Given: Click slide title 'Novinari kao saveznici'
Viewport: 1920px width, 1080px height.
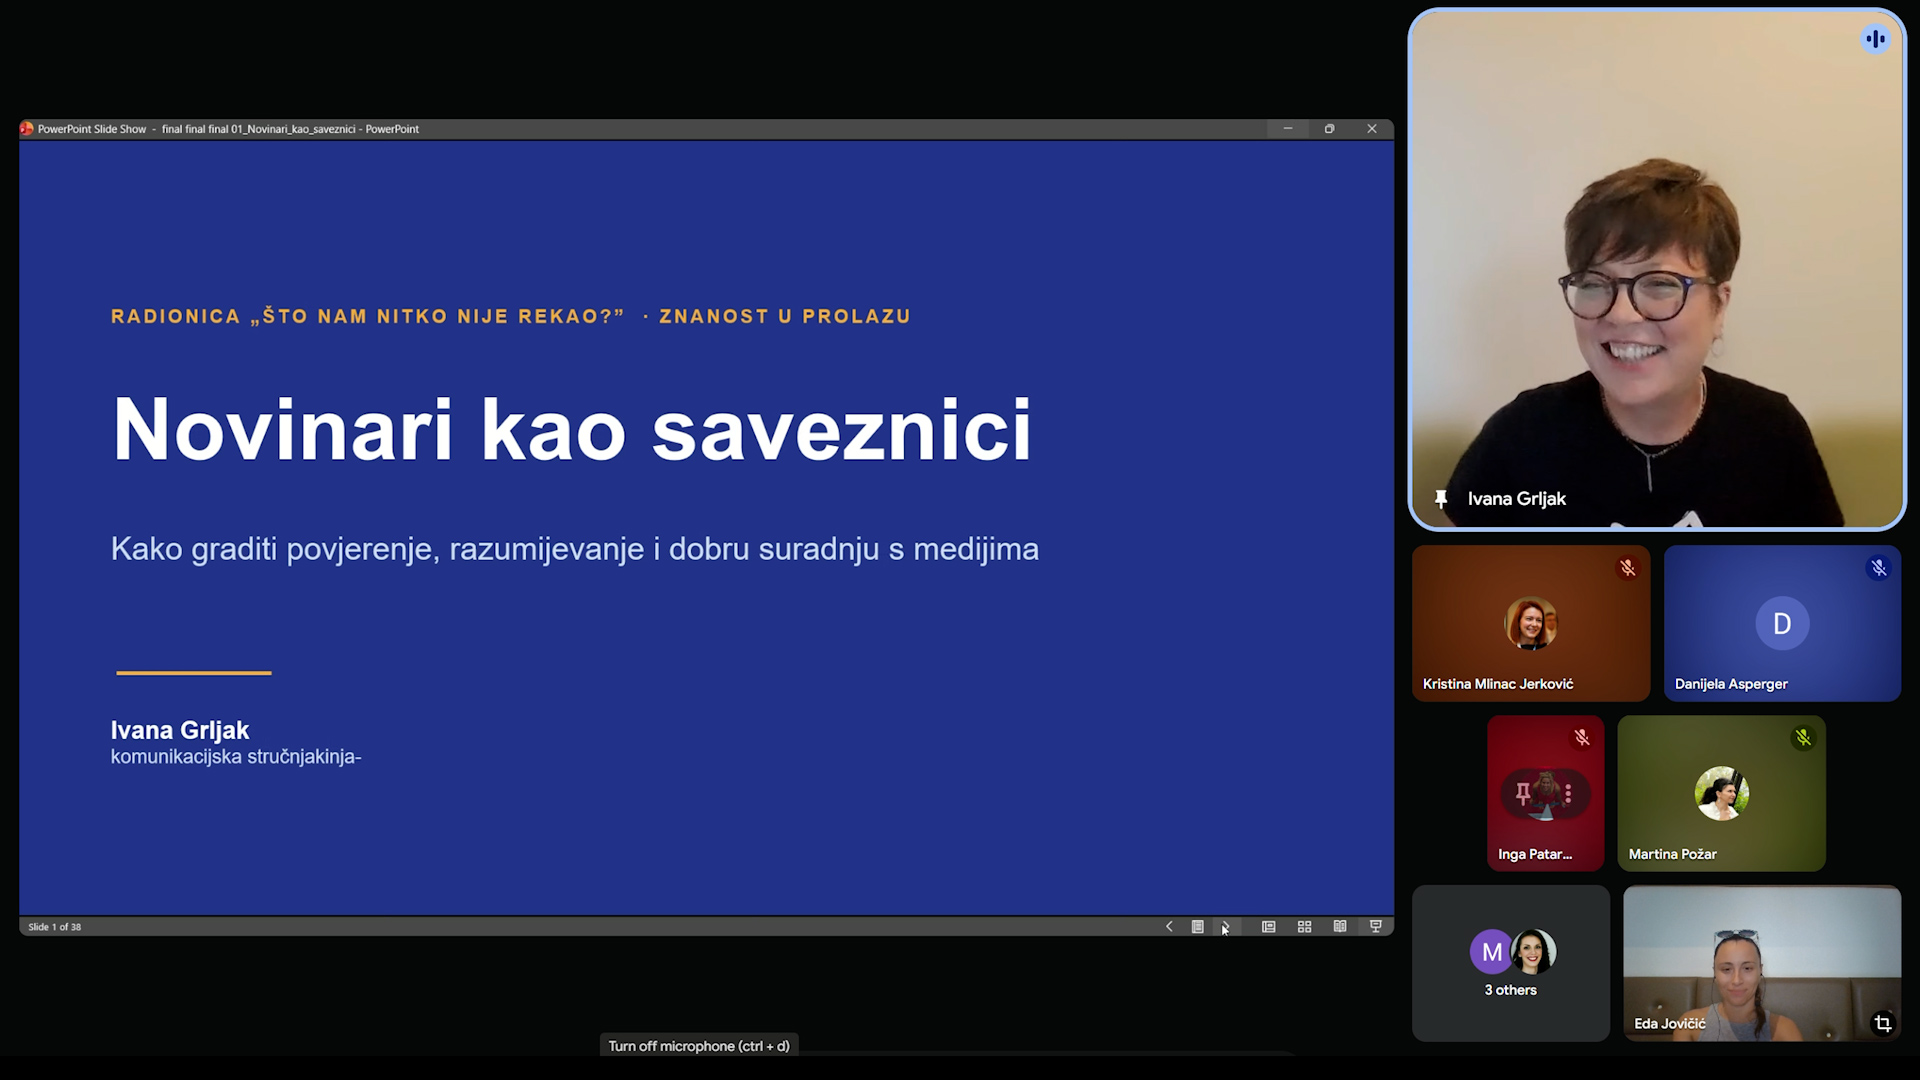Looking at the screenshot, I should point(572,429).
